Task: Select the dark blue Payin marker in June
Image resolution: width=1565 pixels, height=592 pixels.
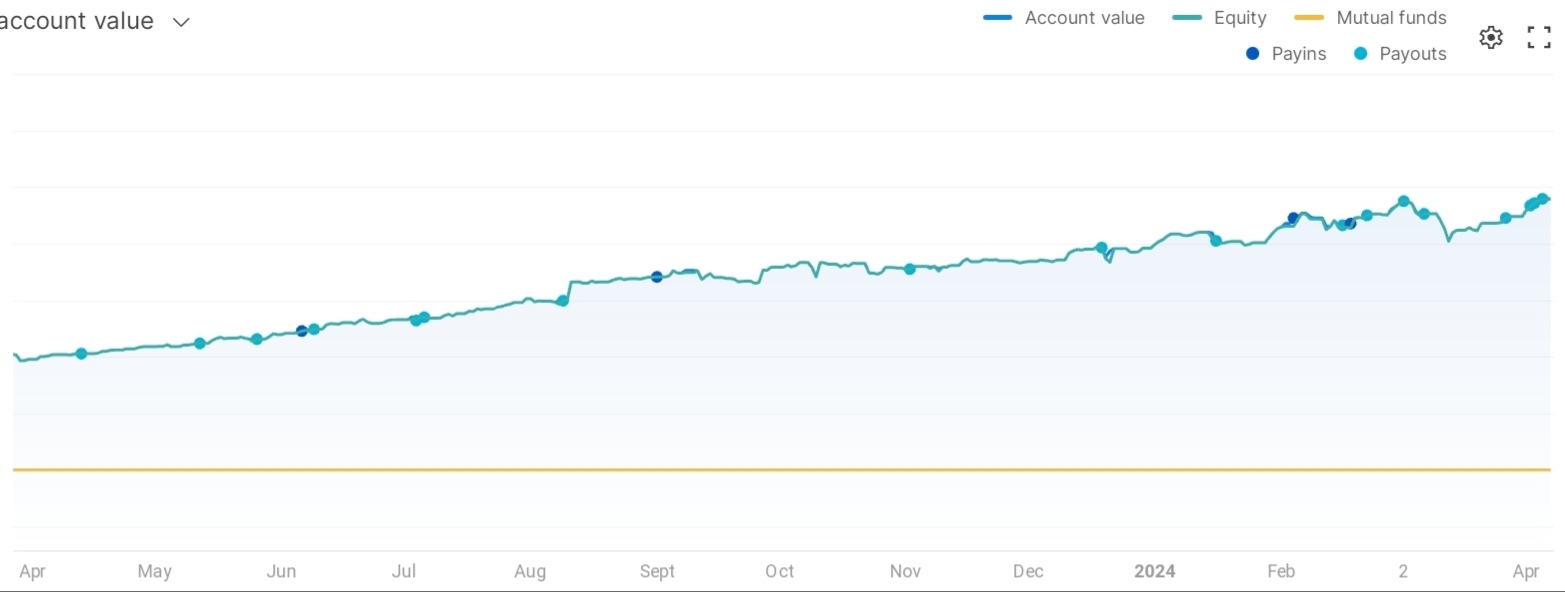Action: tap(302, 331)
